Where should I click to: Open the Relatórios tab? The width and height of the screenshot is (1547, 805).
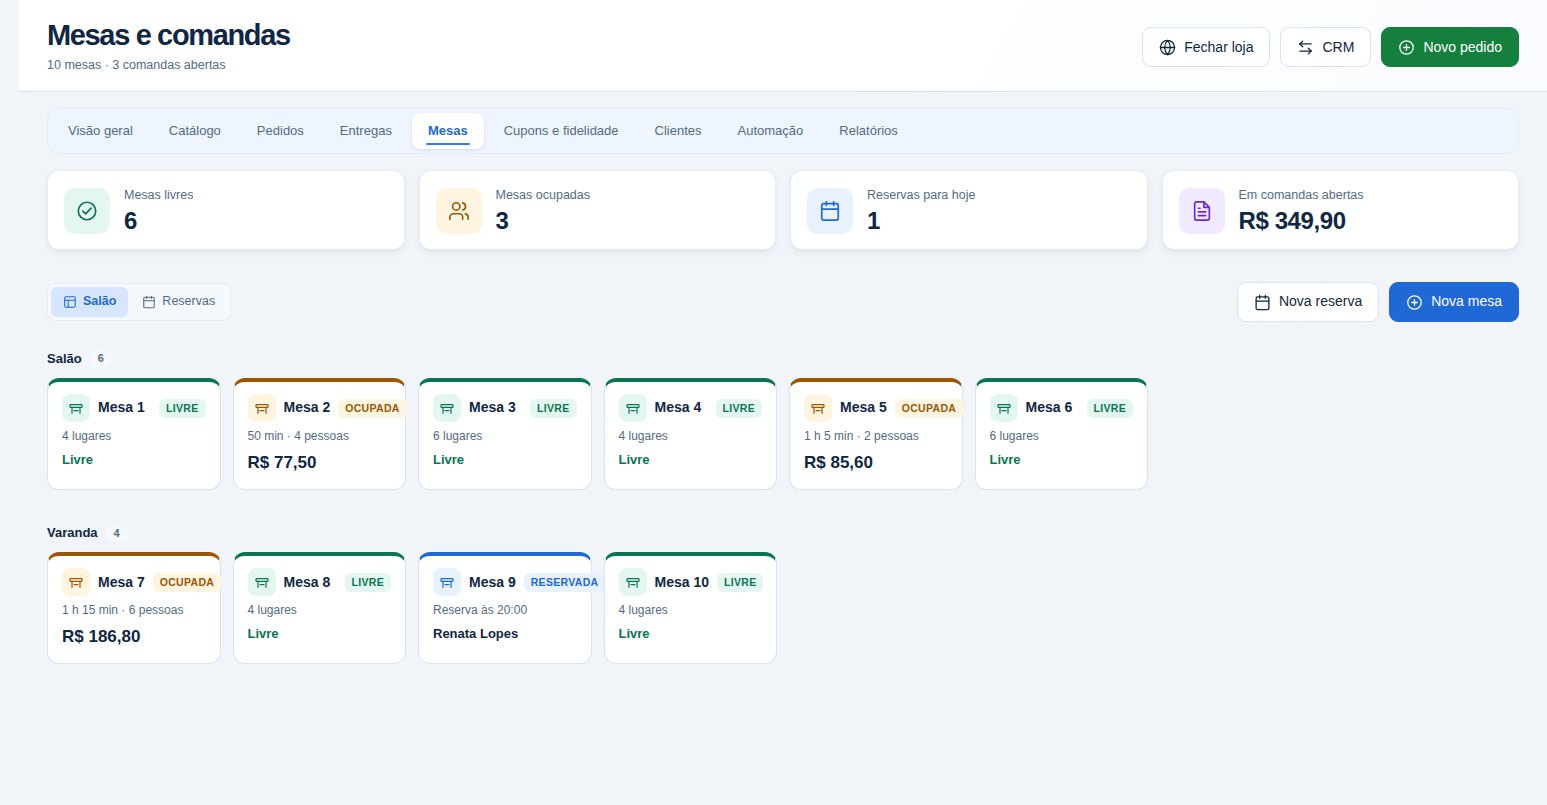868,131
